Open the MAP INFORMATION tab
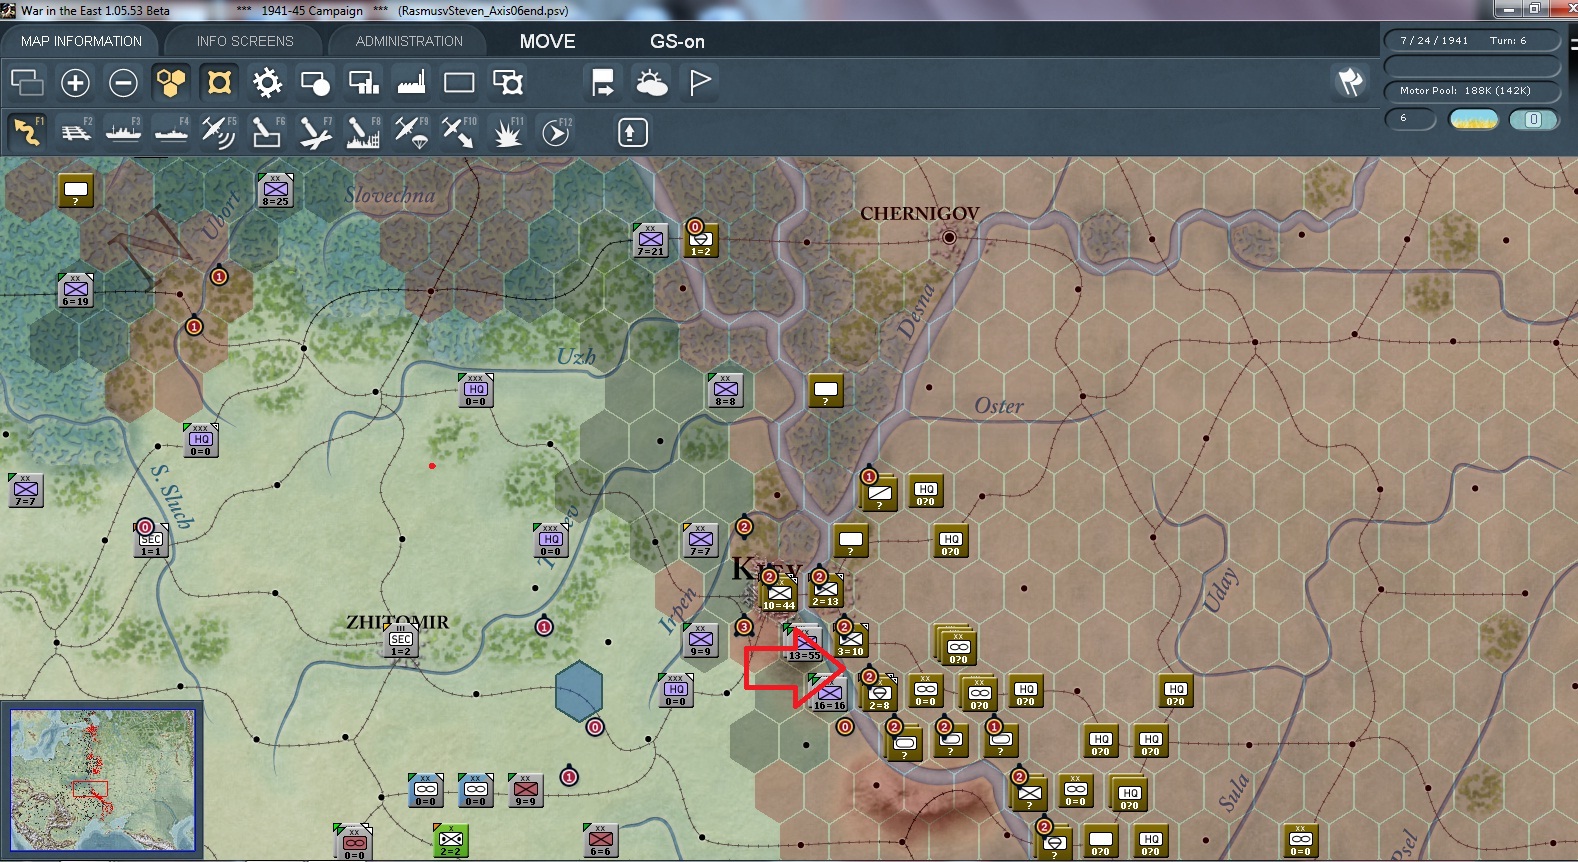Viewport: 1578px width, 862px height. pos(81,41)
